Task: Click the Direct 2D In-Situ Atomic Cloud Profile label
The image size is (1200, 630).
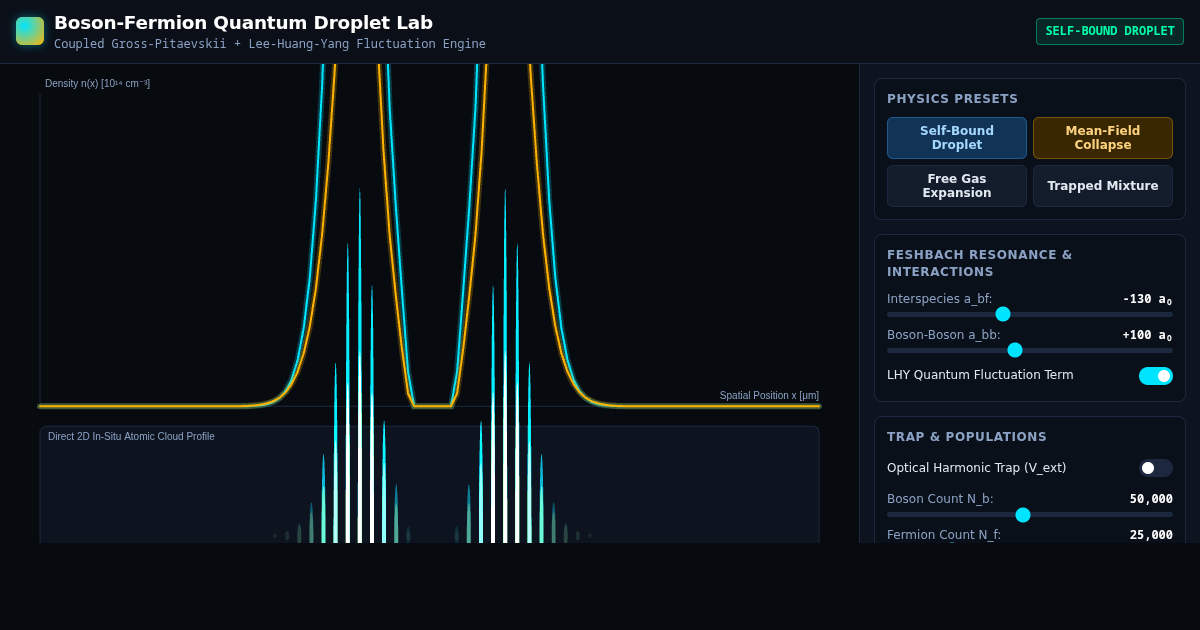Action: 131,437
